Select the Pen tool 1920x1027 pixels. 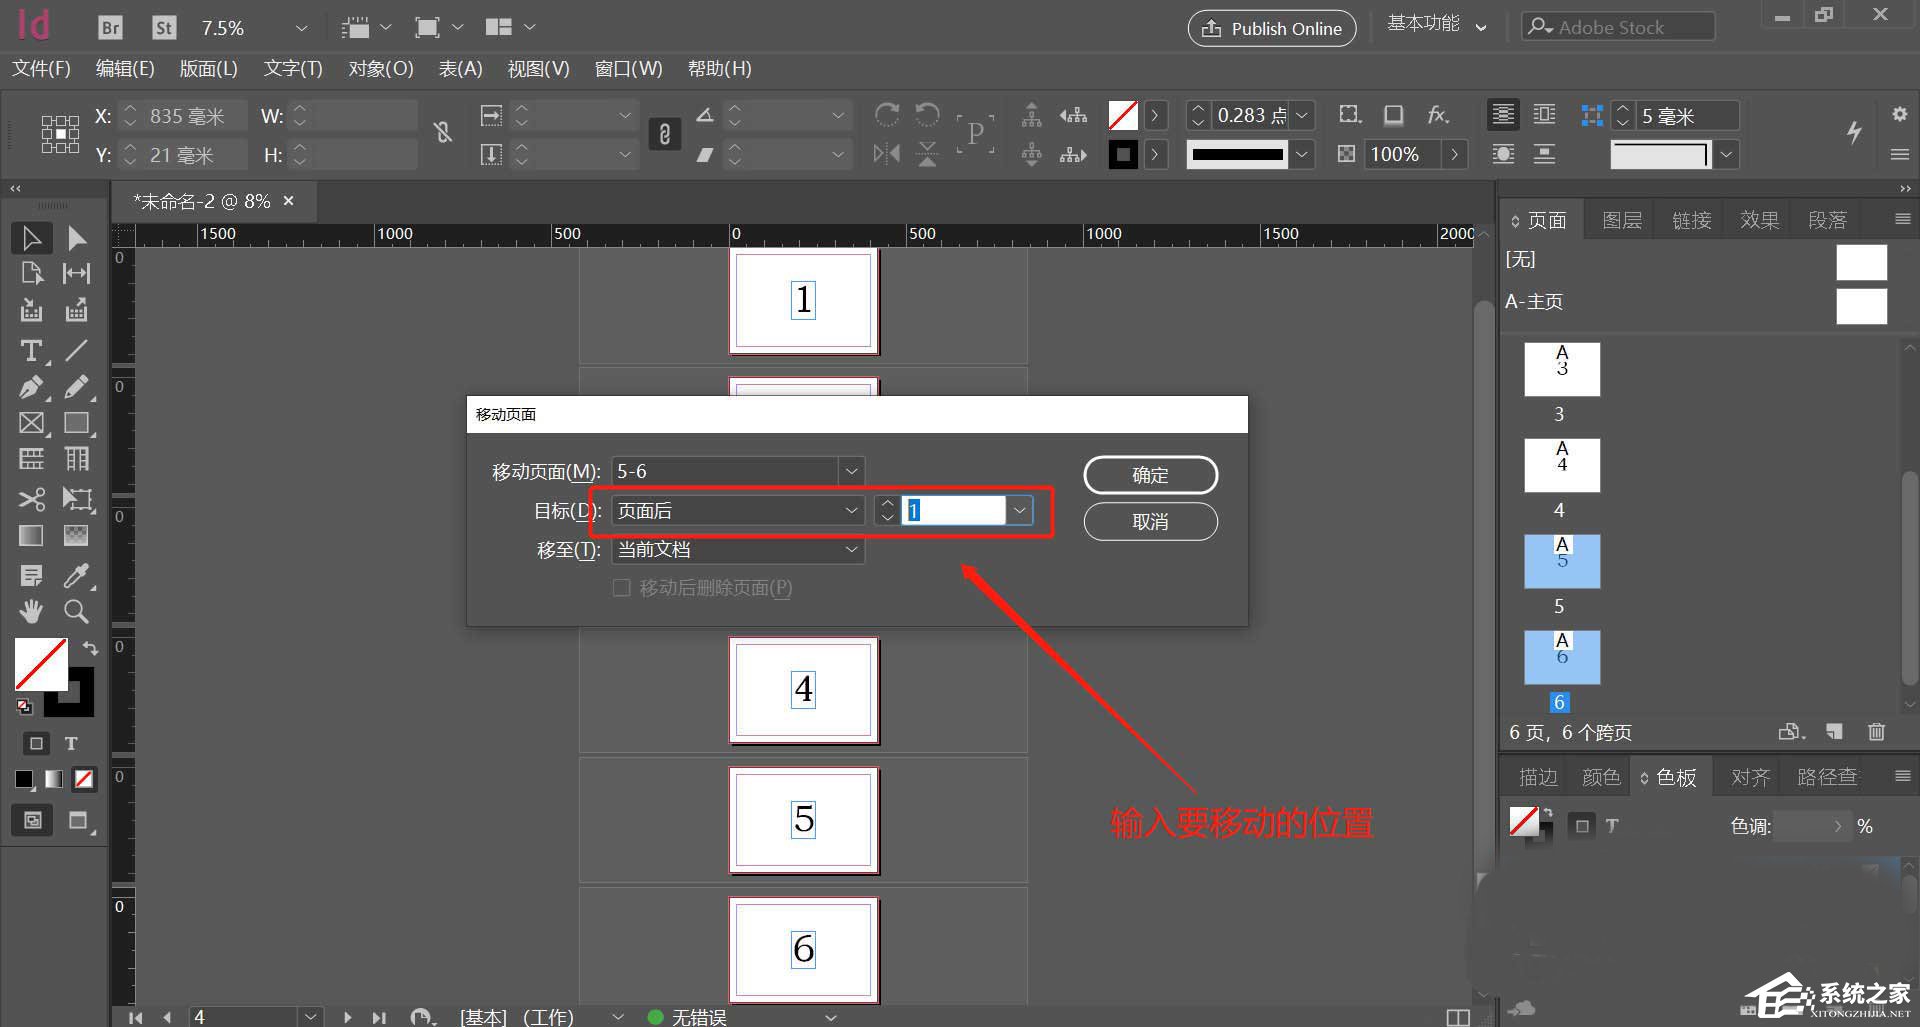[31, 387]
